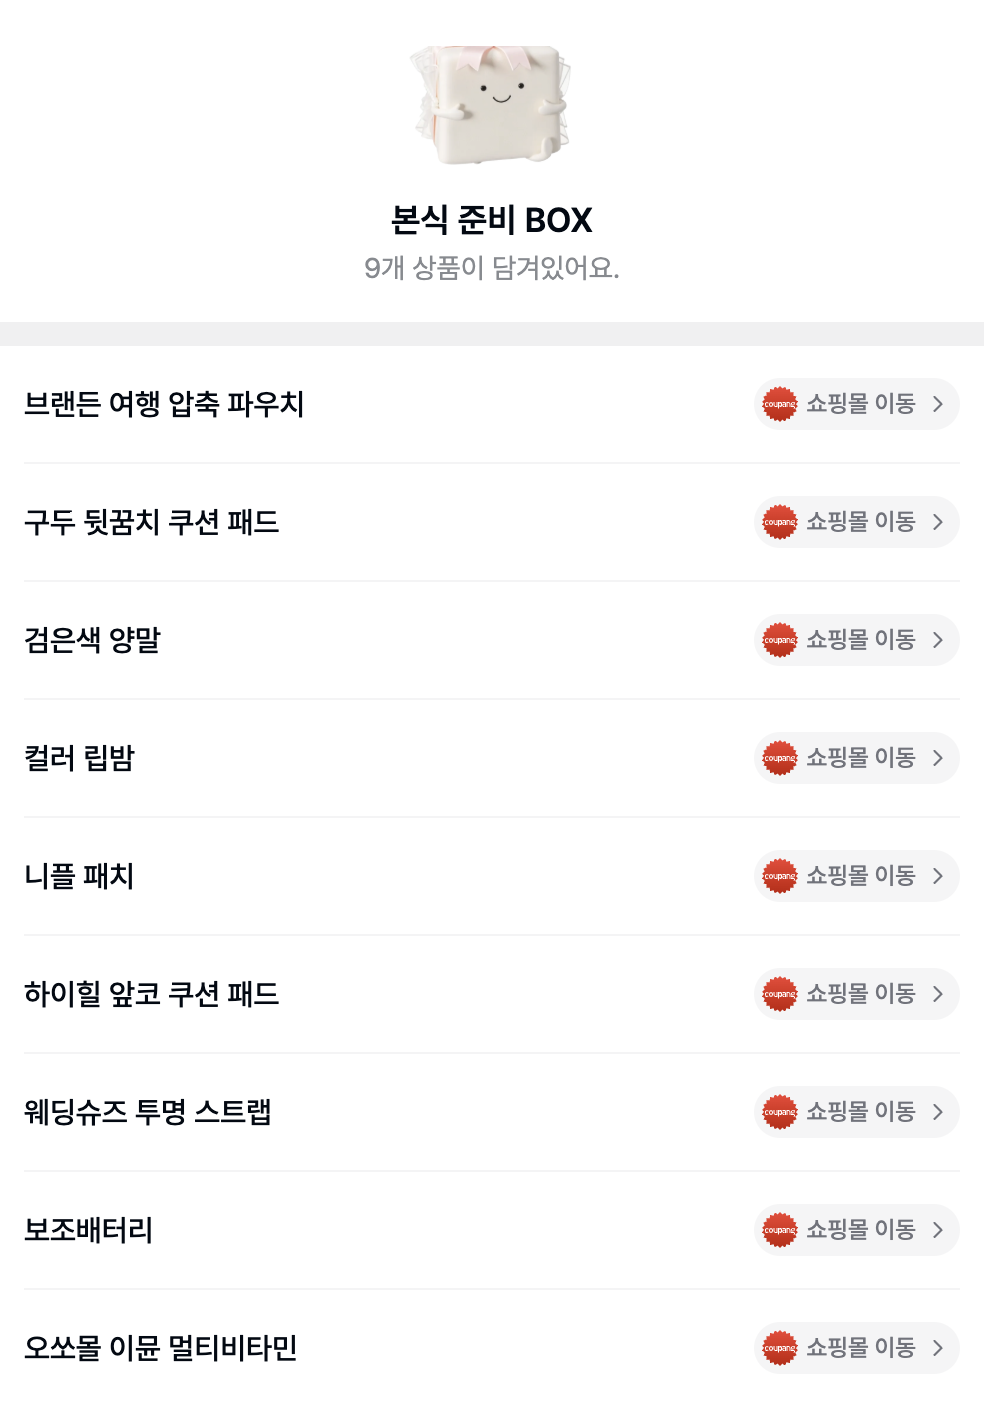
Task: Select the 하이힐 앞코 쿠션 패드 item name
Action: 151,994
